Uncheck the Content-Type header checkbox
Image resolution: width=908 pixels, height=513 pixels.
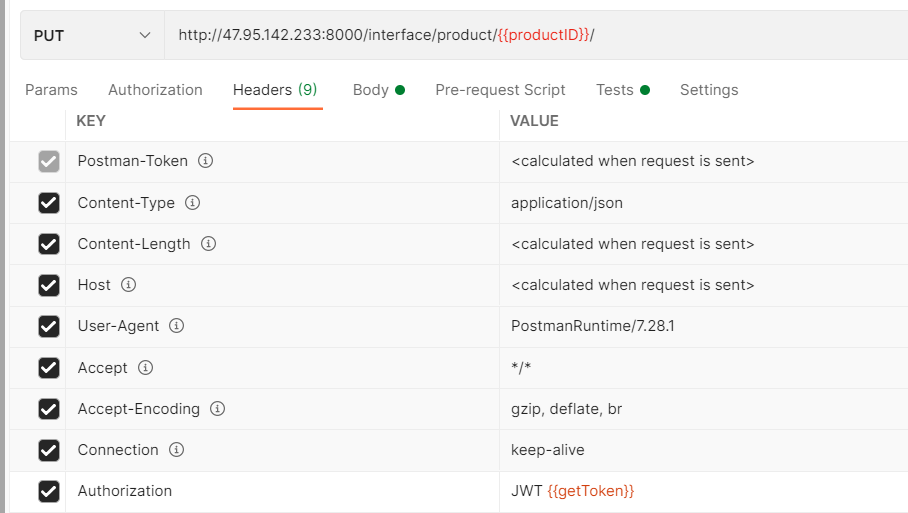pos(48,203)
